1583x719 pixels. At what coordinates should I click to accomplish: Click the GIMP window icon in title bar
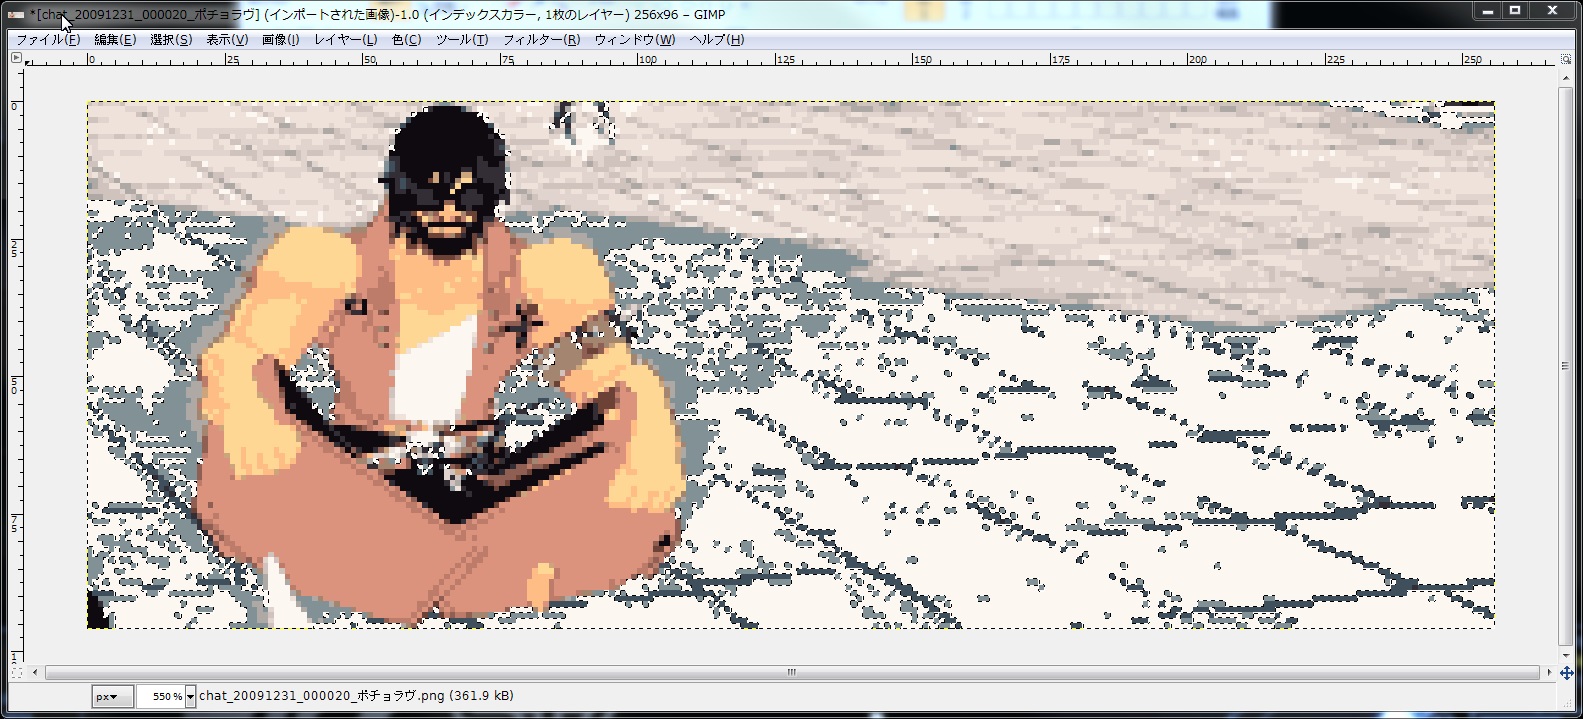(x=14, y=15)
